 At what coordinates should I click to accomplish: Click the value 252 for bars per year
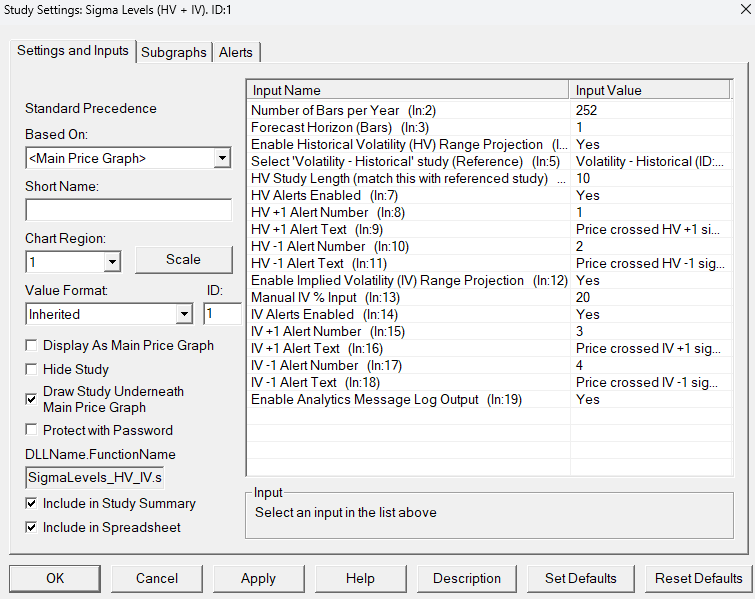pyautogui.click(x=586, y=110)
